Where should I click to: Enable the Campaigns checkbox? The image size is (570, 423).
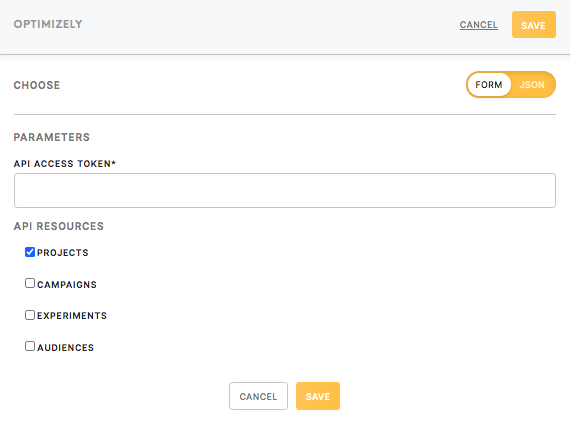pyautogui.click(x=30, y=283)
